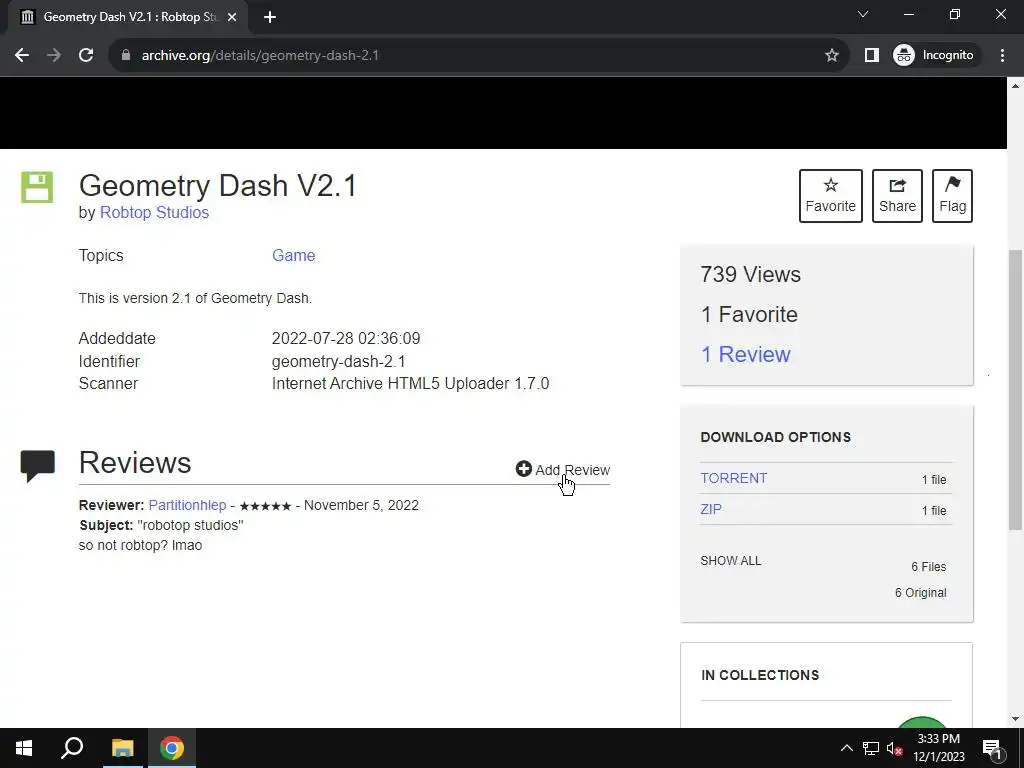Open the Share button

tap(897, 196)
